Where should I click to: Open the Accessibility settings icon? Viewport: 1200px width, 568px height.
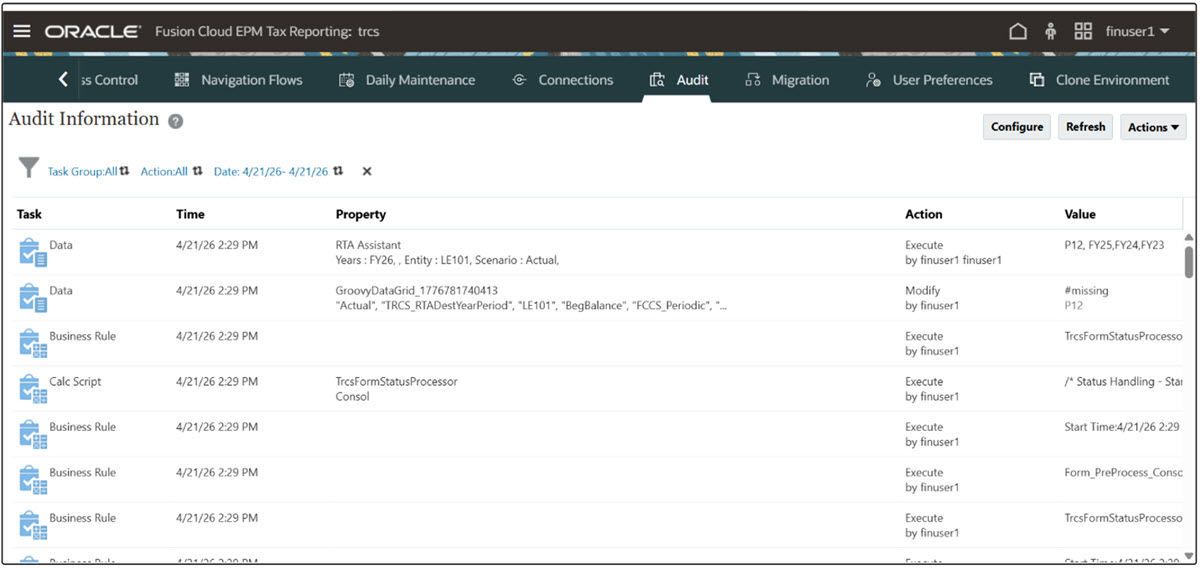click(1050, 31)
